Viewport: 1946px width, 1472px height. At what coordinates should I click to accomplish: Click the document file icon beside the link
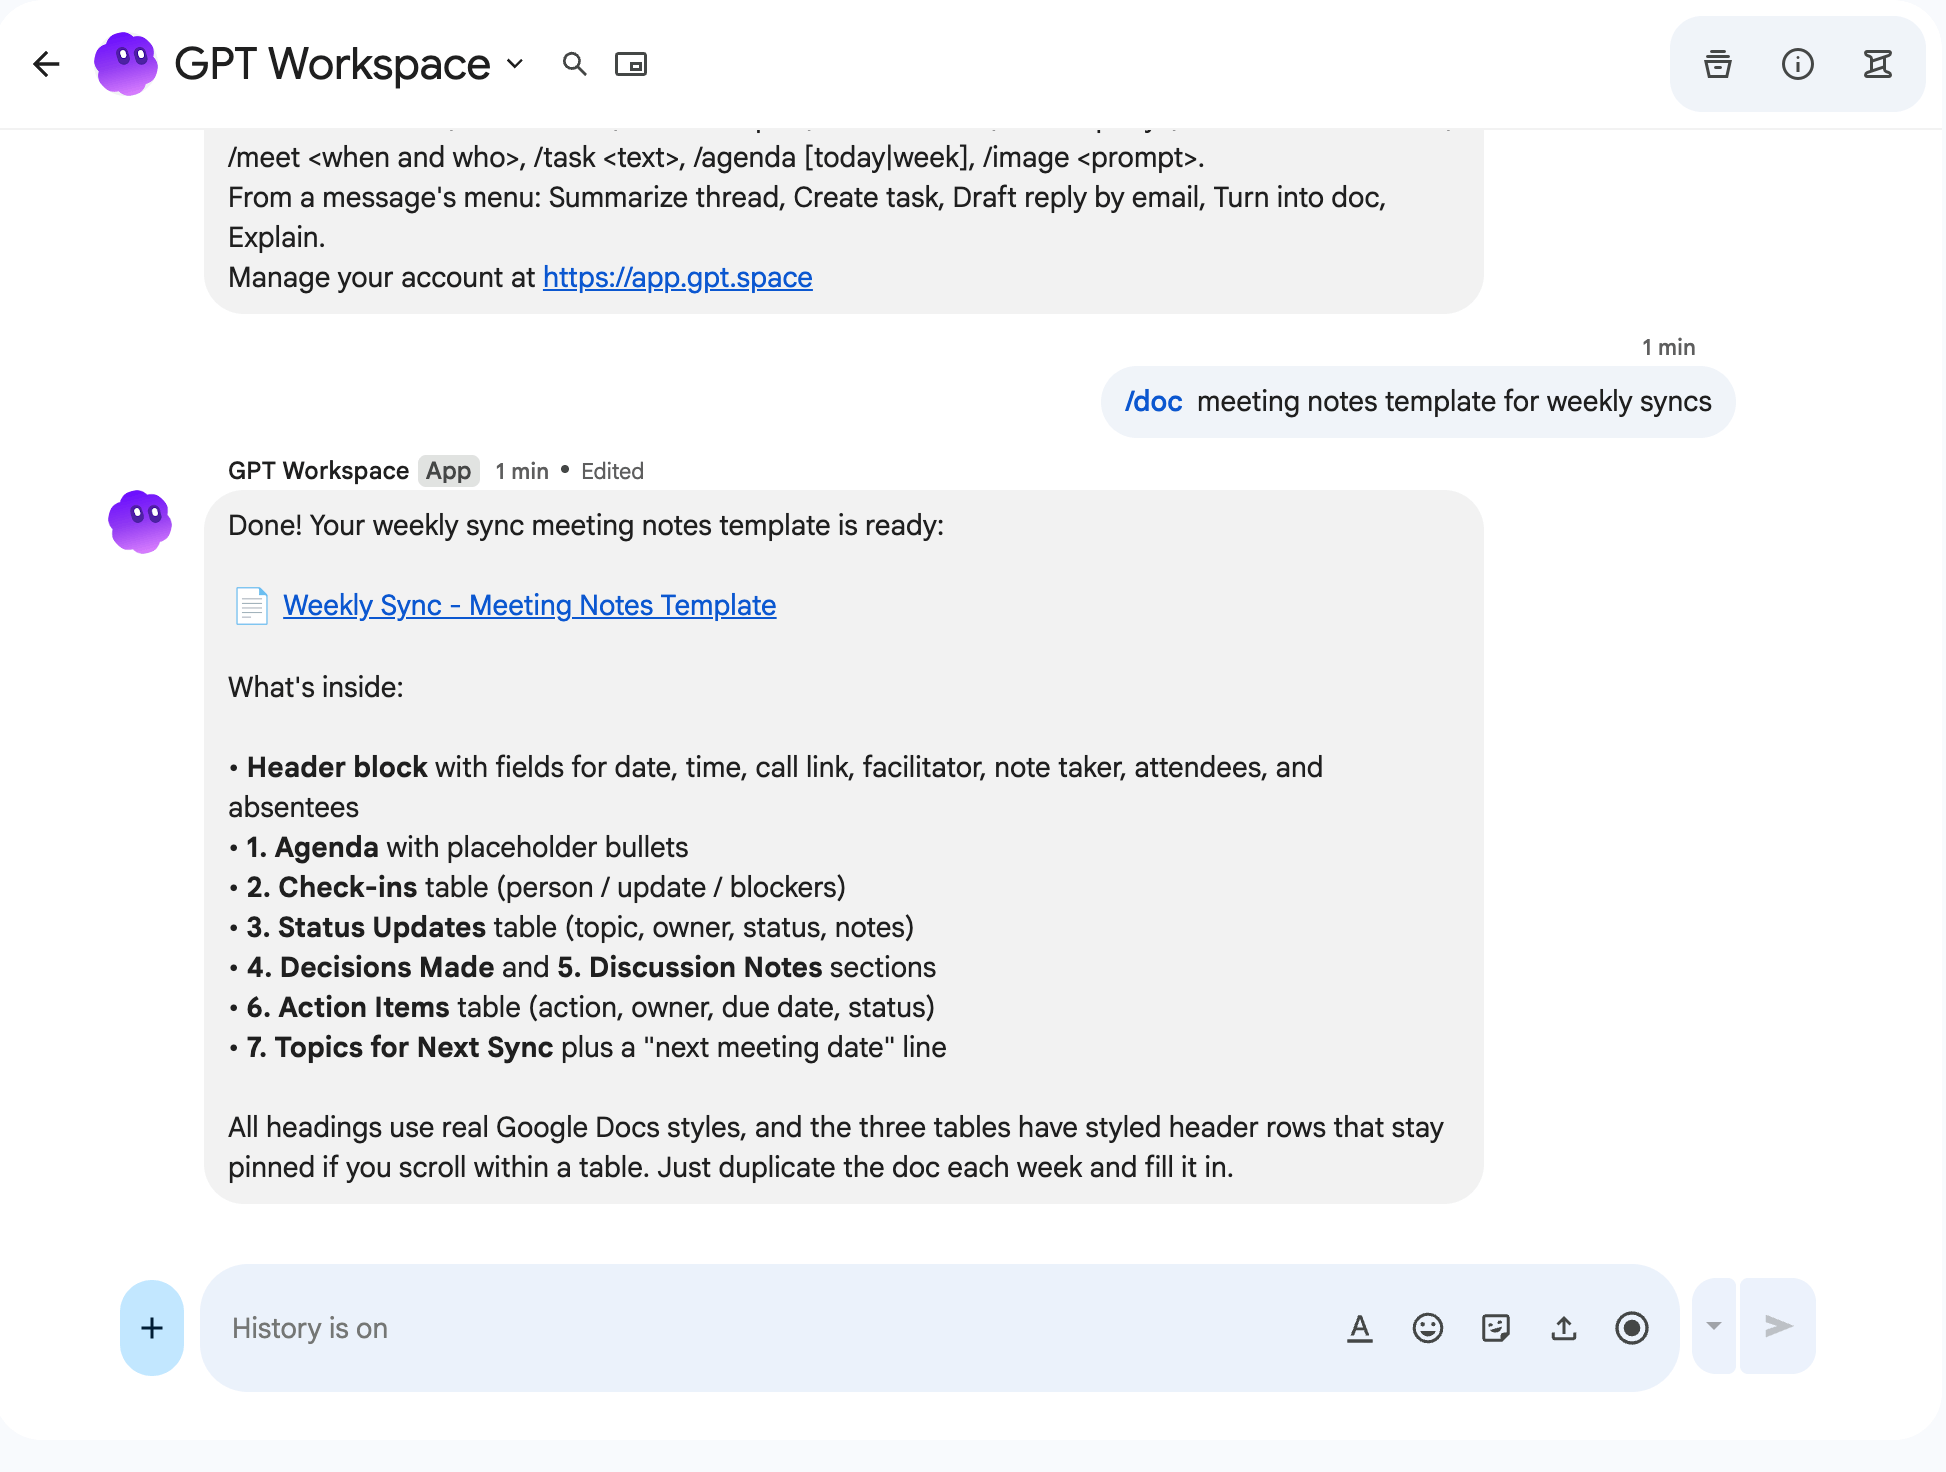point(251,605)
